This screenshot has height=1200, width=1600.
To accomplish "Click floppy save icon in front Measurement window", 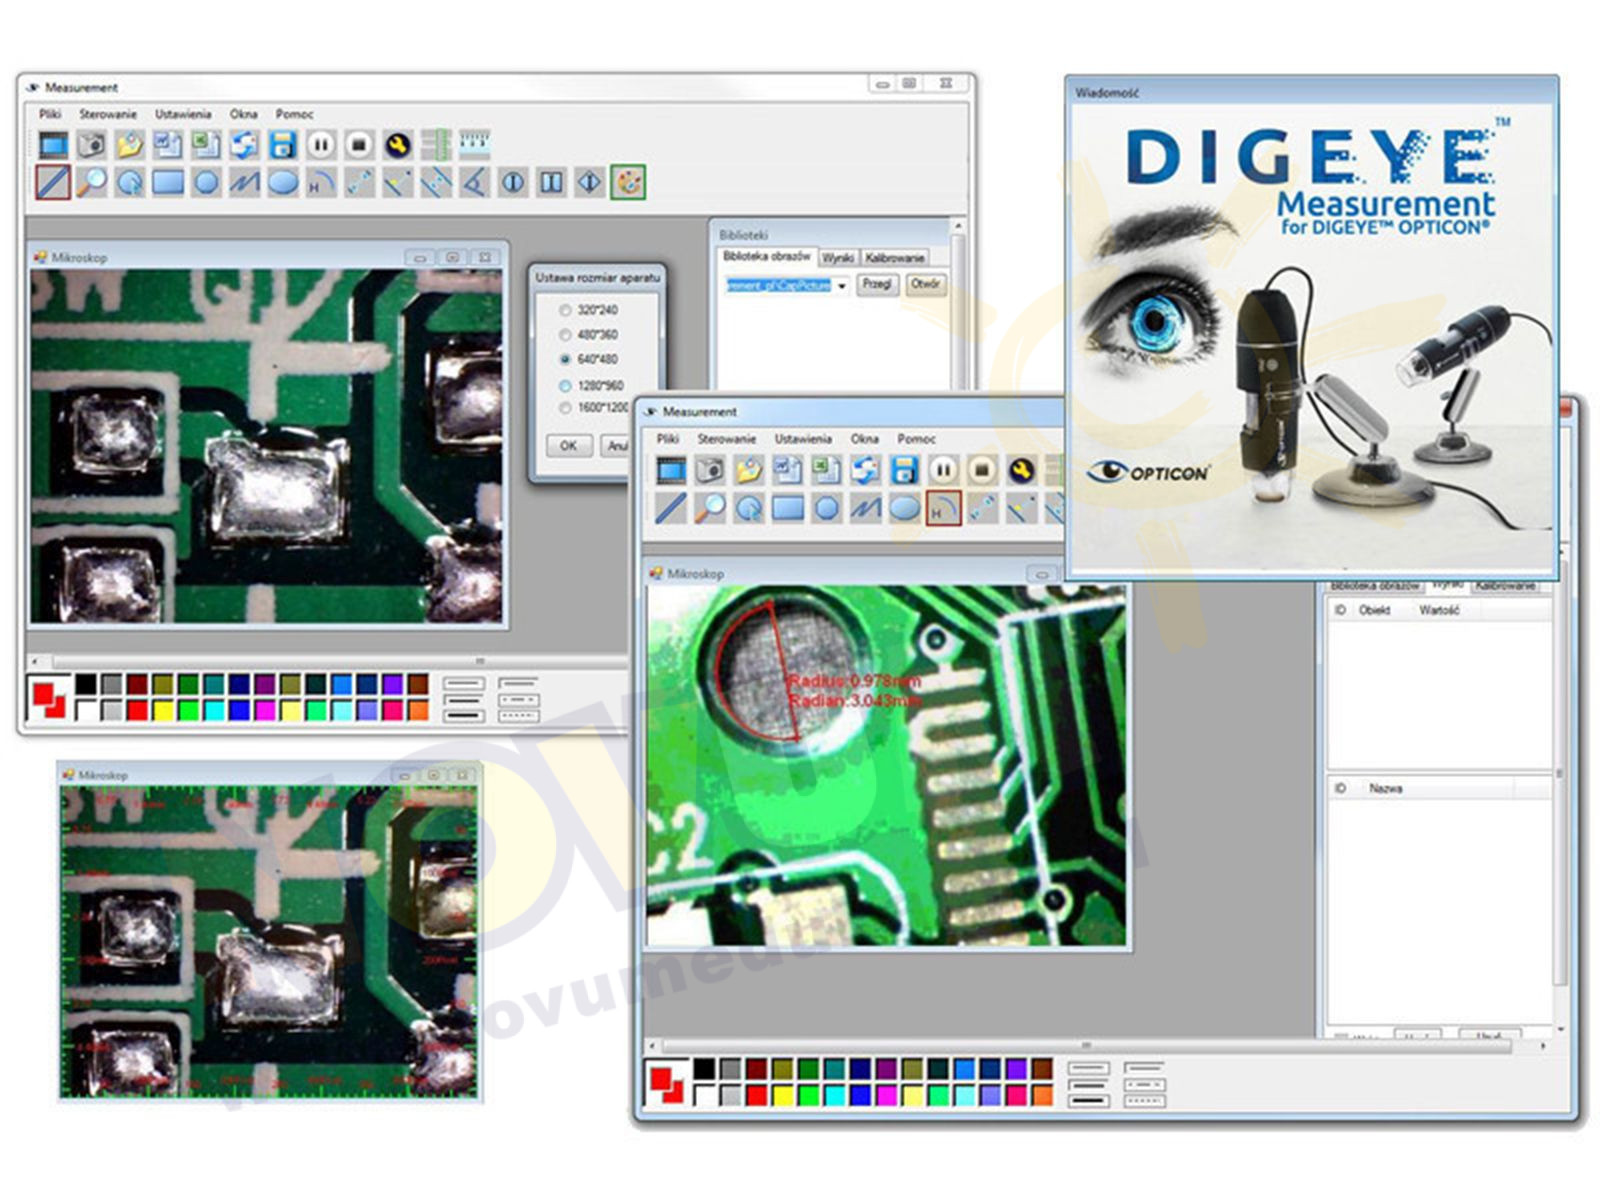I will point(904,470).
